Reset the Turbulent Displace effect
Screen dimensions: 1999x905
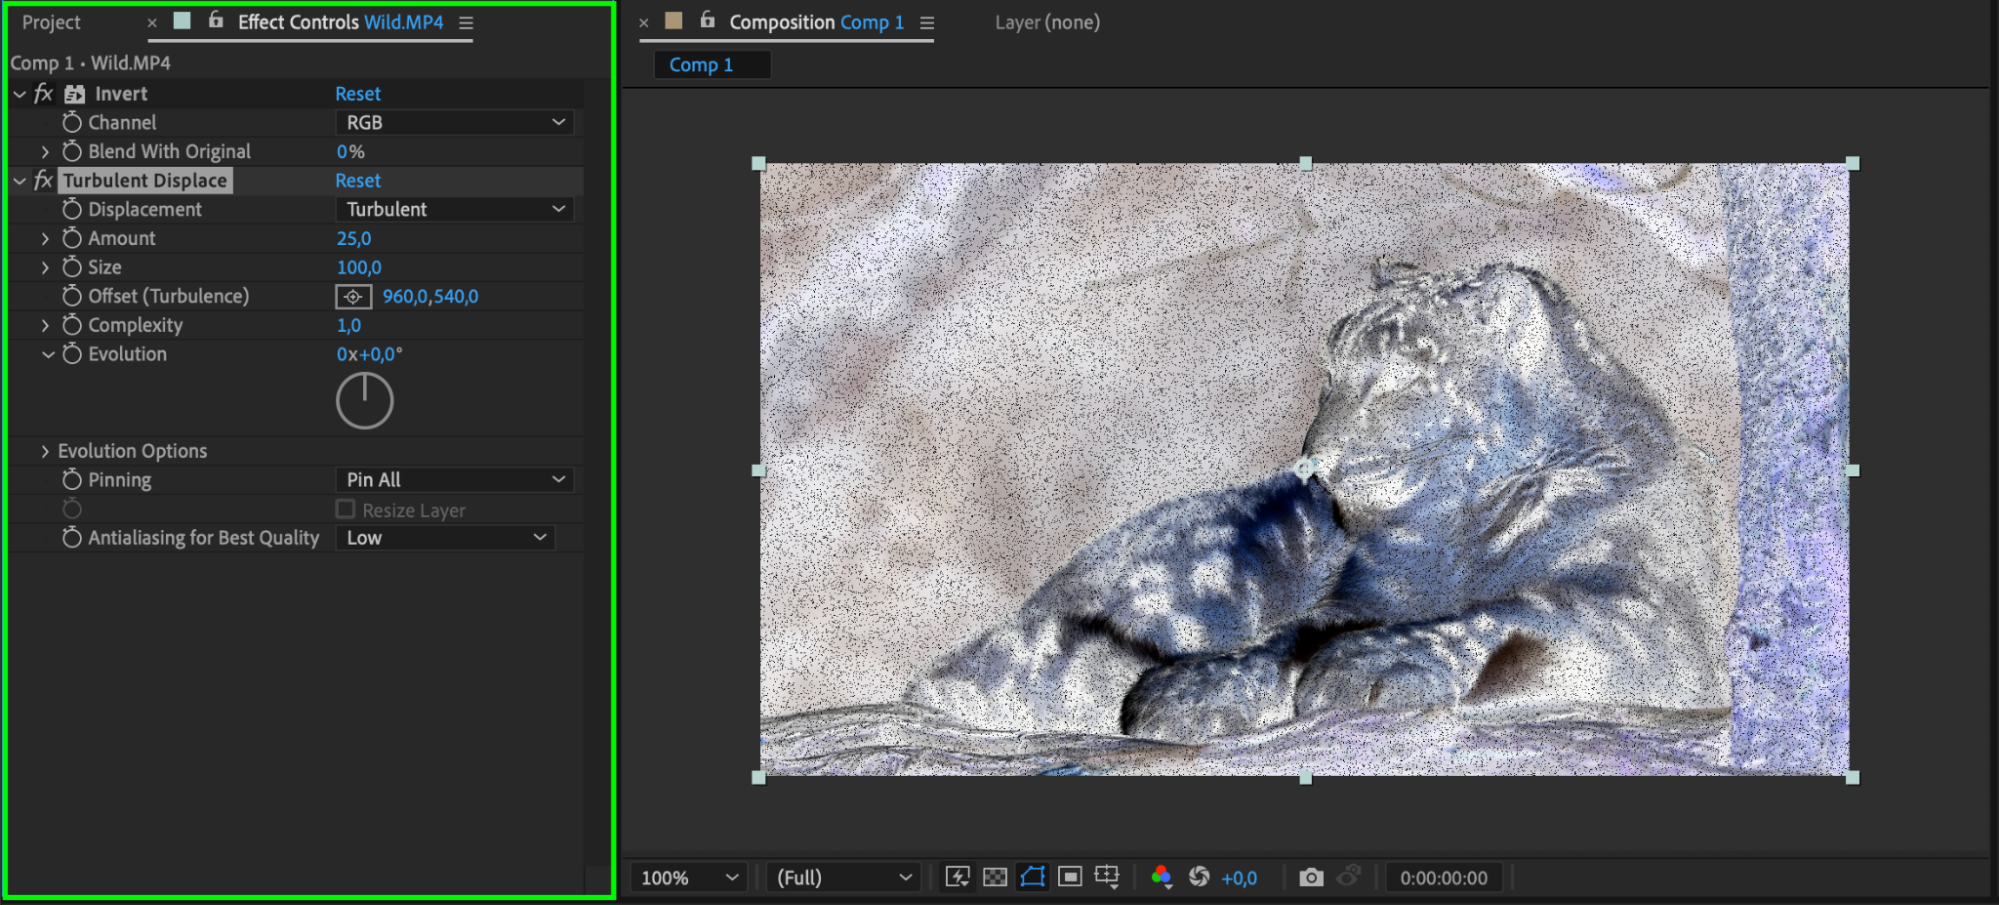tap(358, 181)
